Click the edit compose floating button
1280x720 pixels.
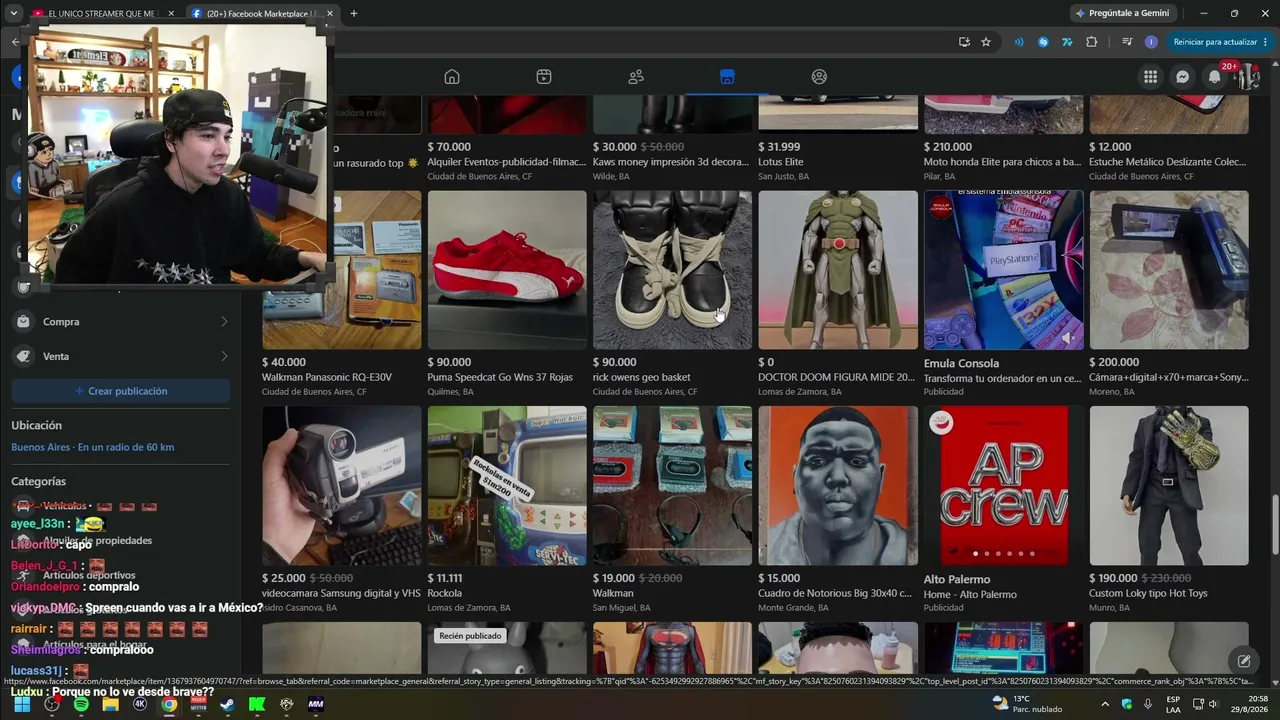[1244, 661]
